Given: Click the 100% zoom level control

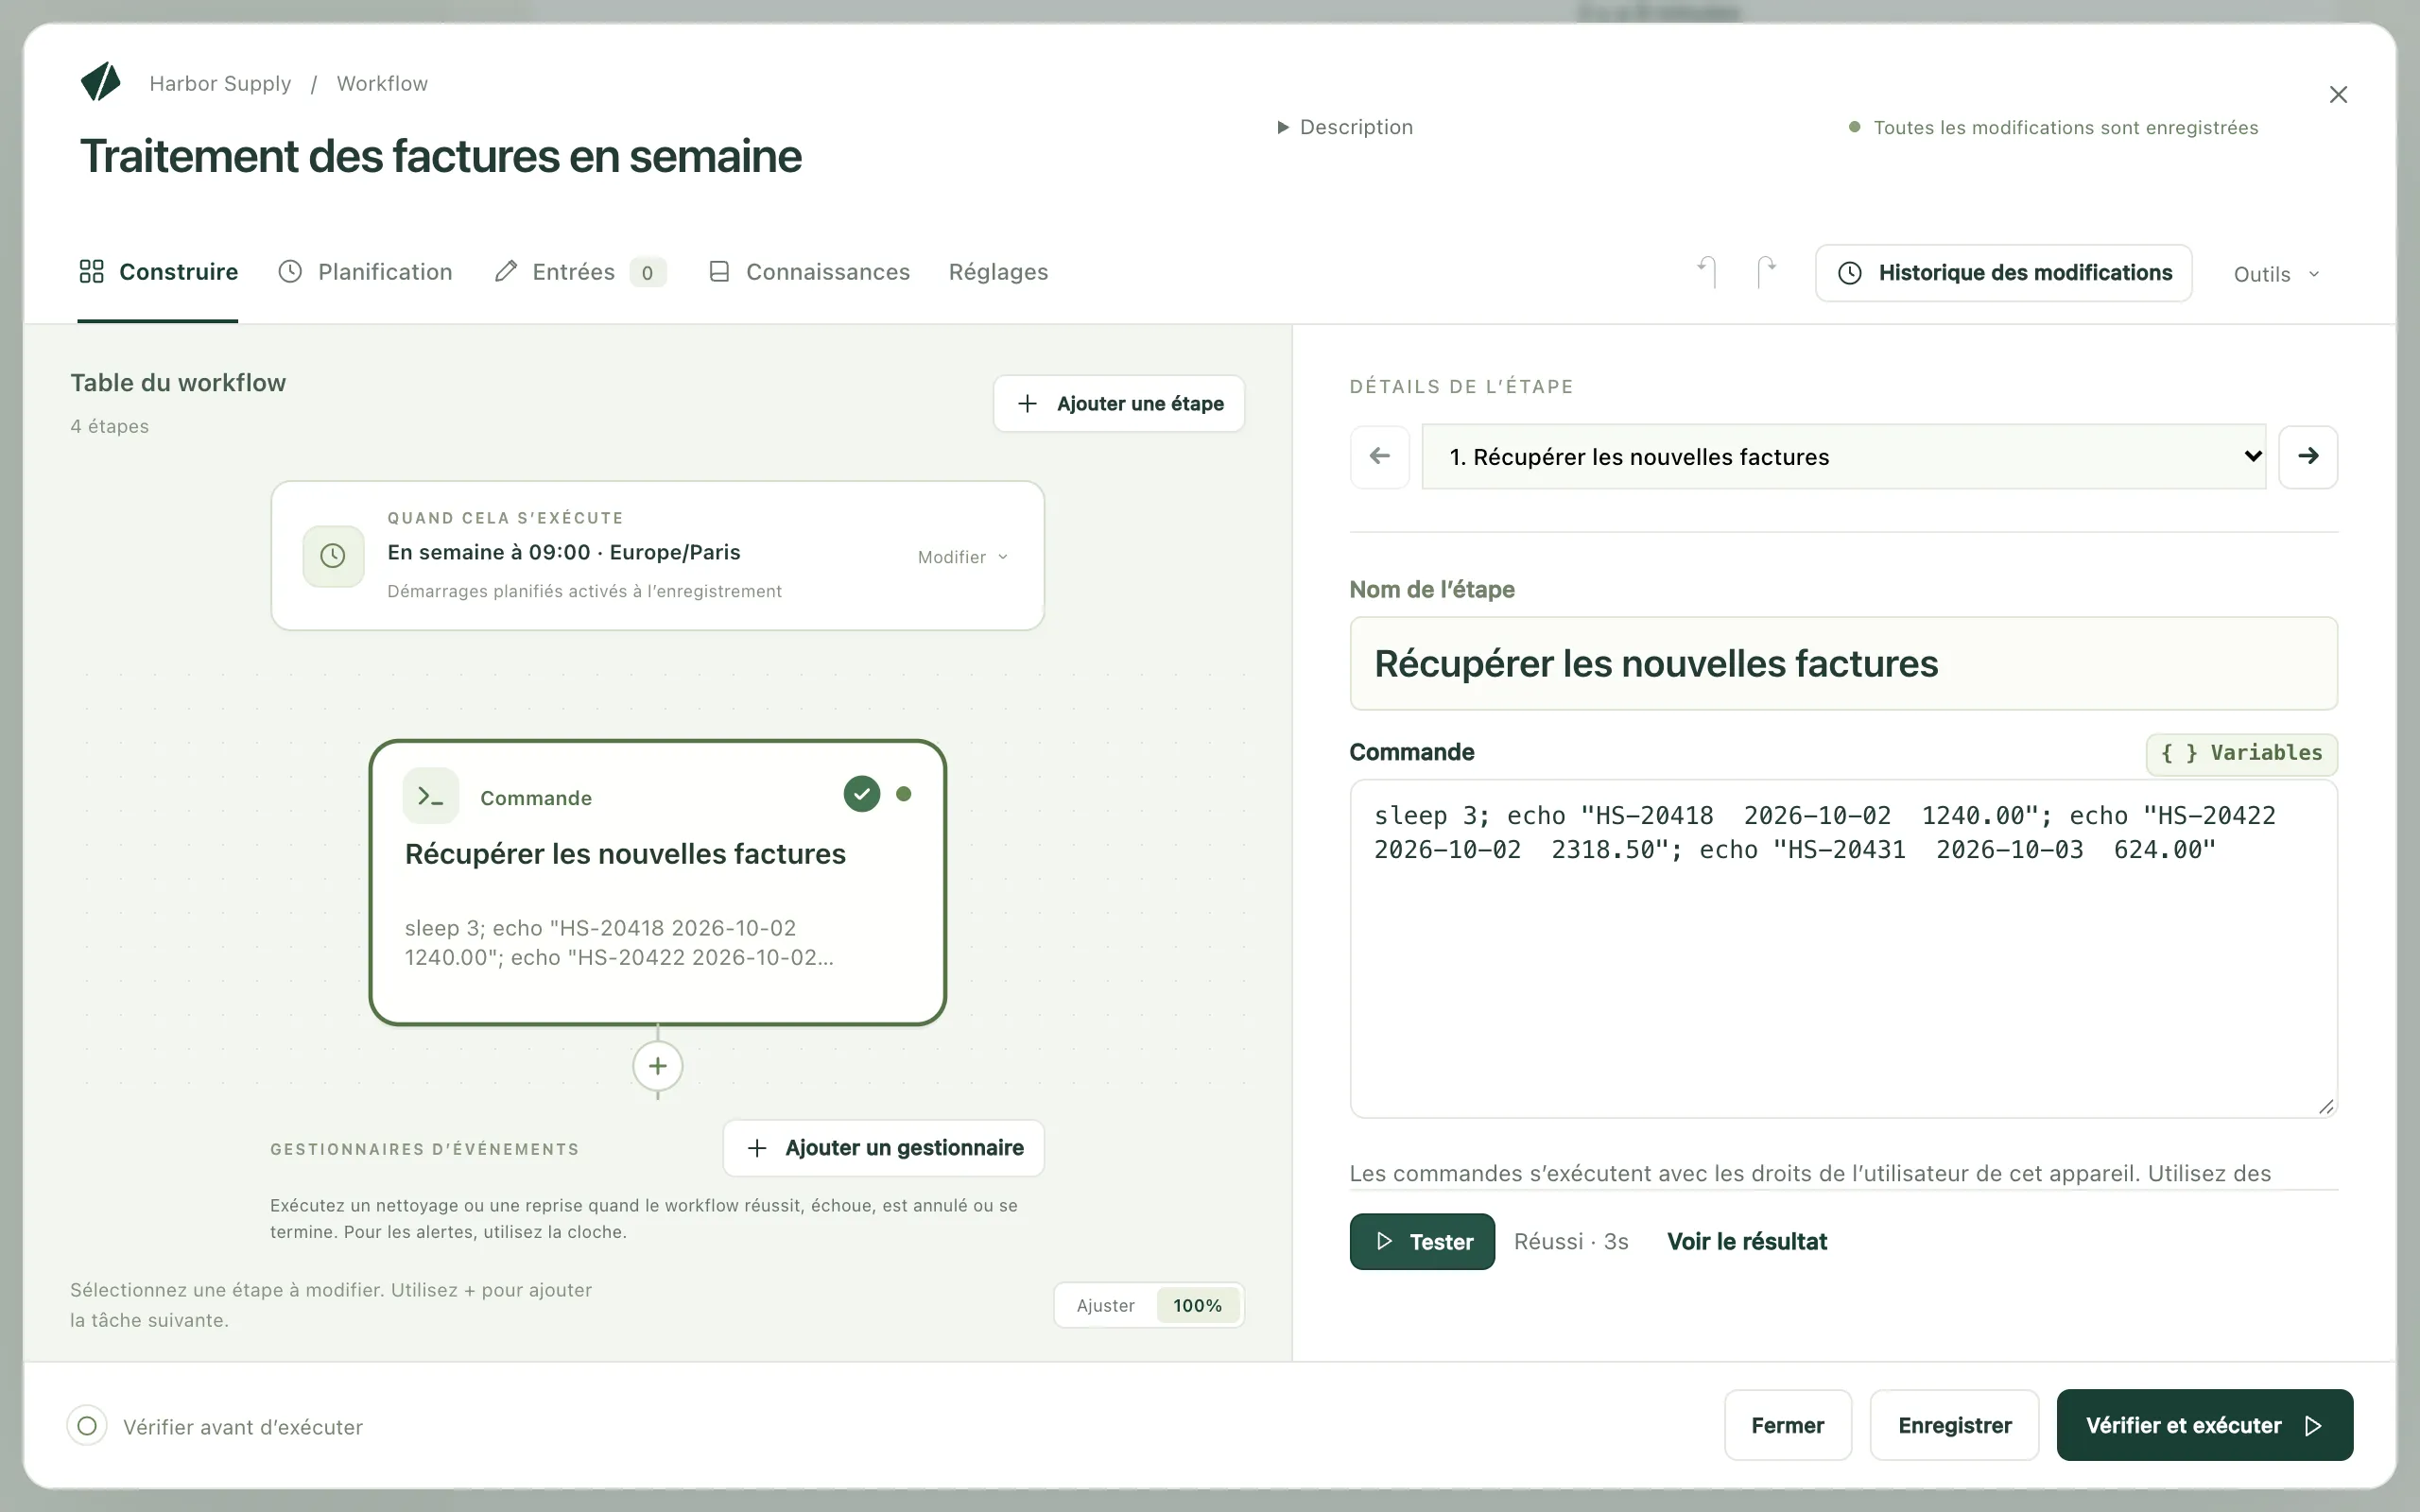Looking at the screenshot, I should click(1198, 1306).
